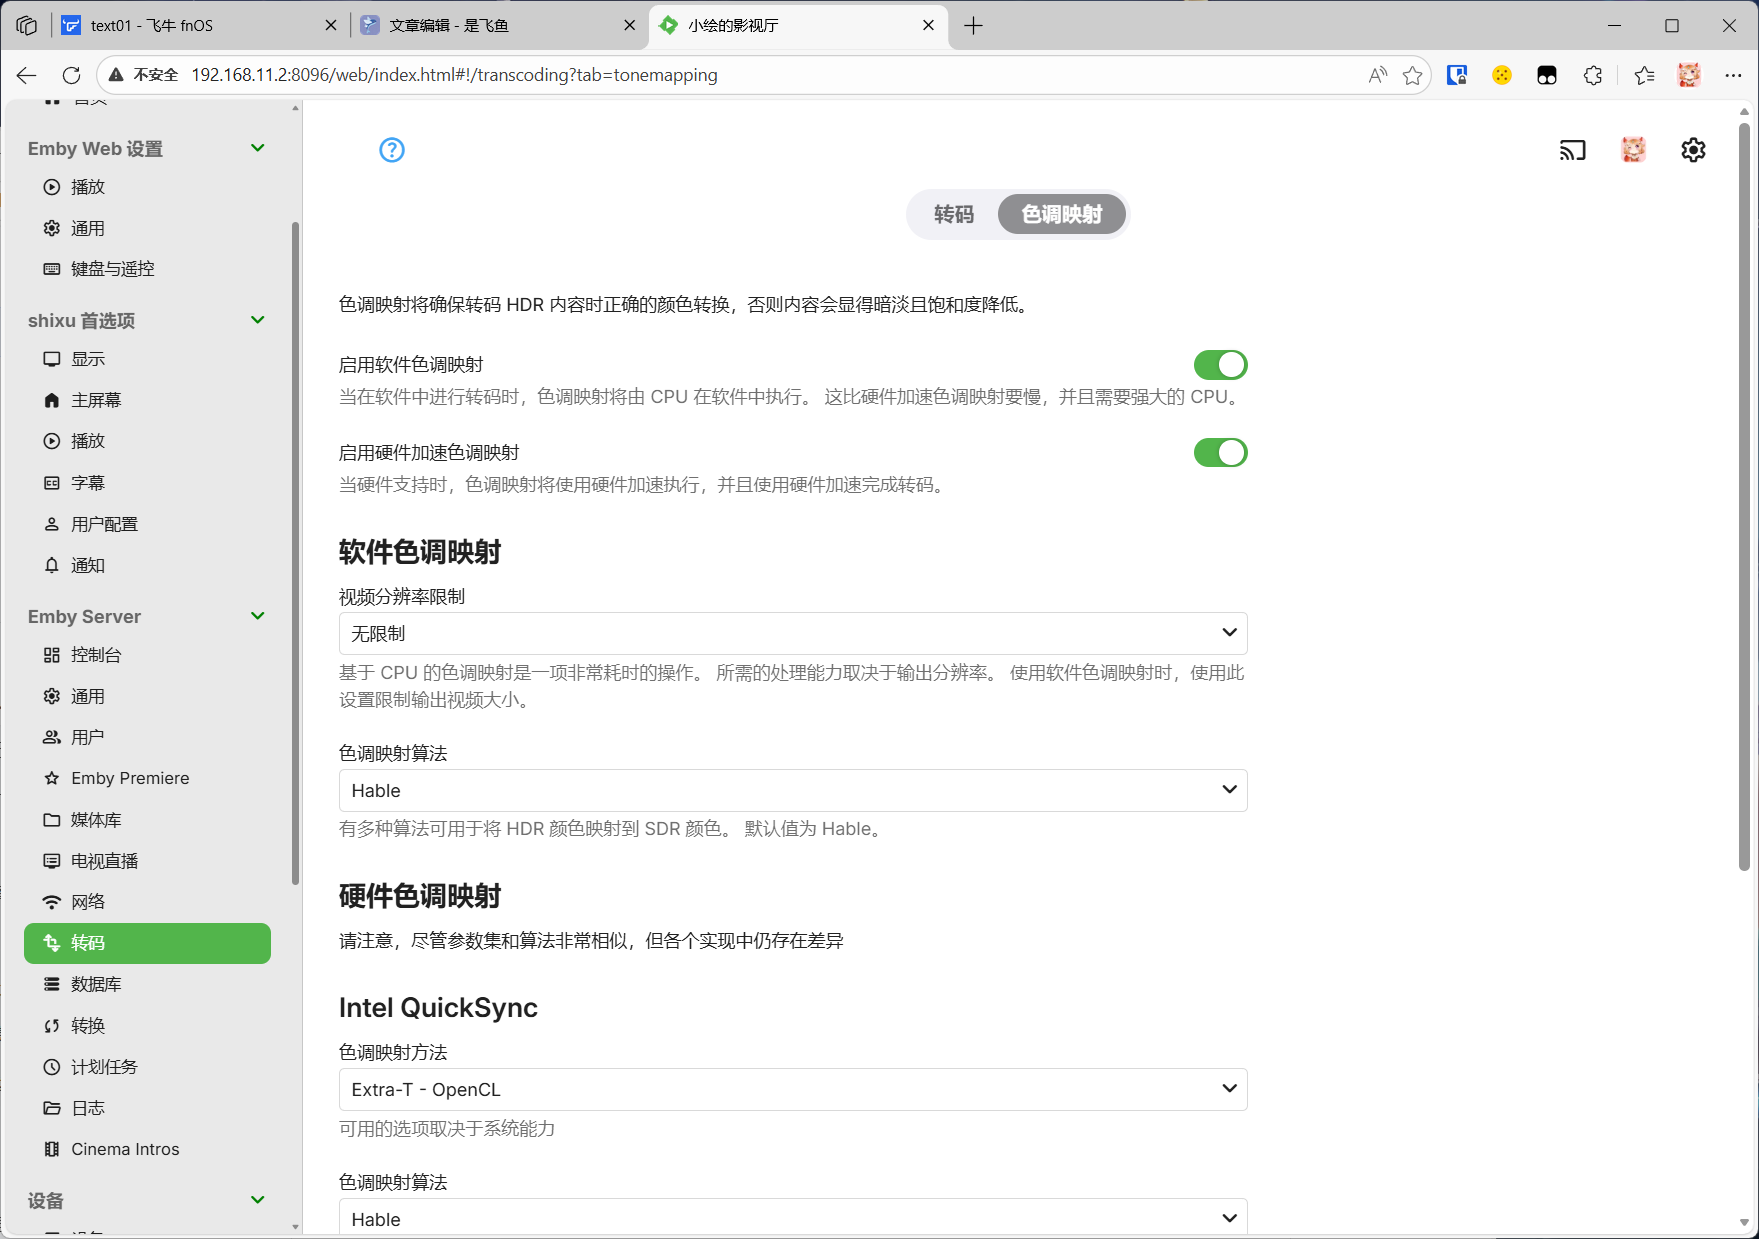Go to 计划任务 in the sidebar

tap(104, 1067)
